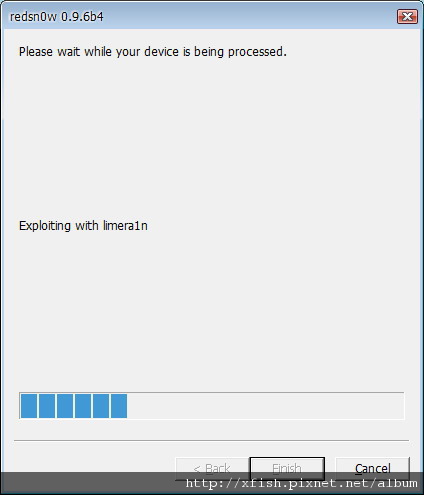Click the 'Exploiting with limera1n' status text
This screenshot has width=424, height=495.
click(83, 226)
